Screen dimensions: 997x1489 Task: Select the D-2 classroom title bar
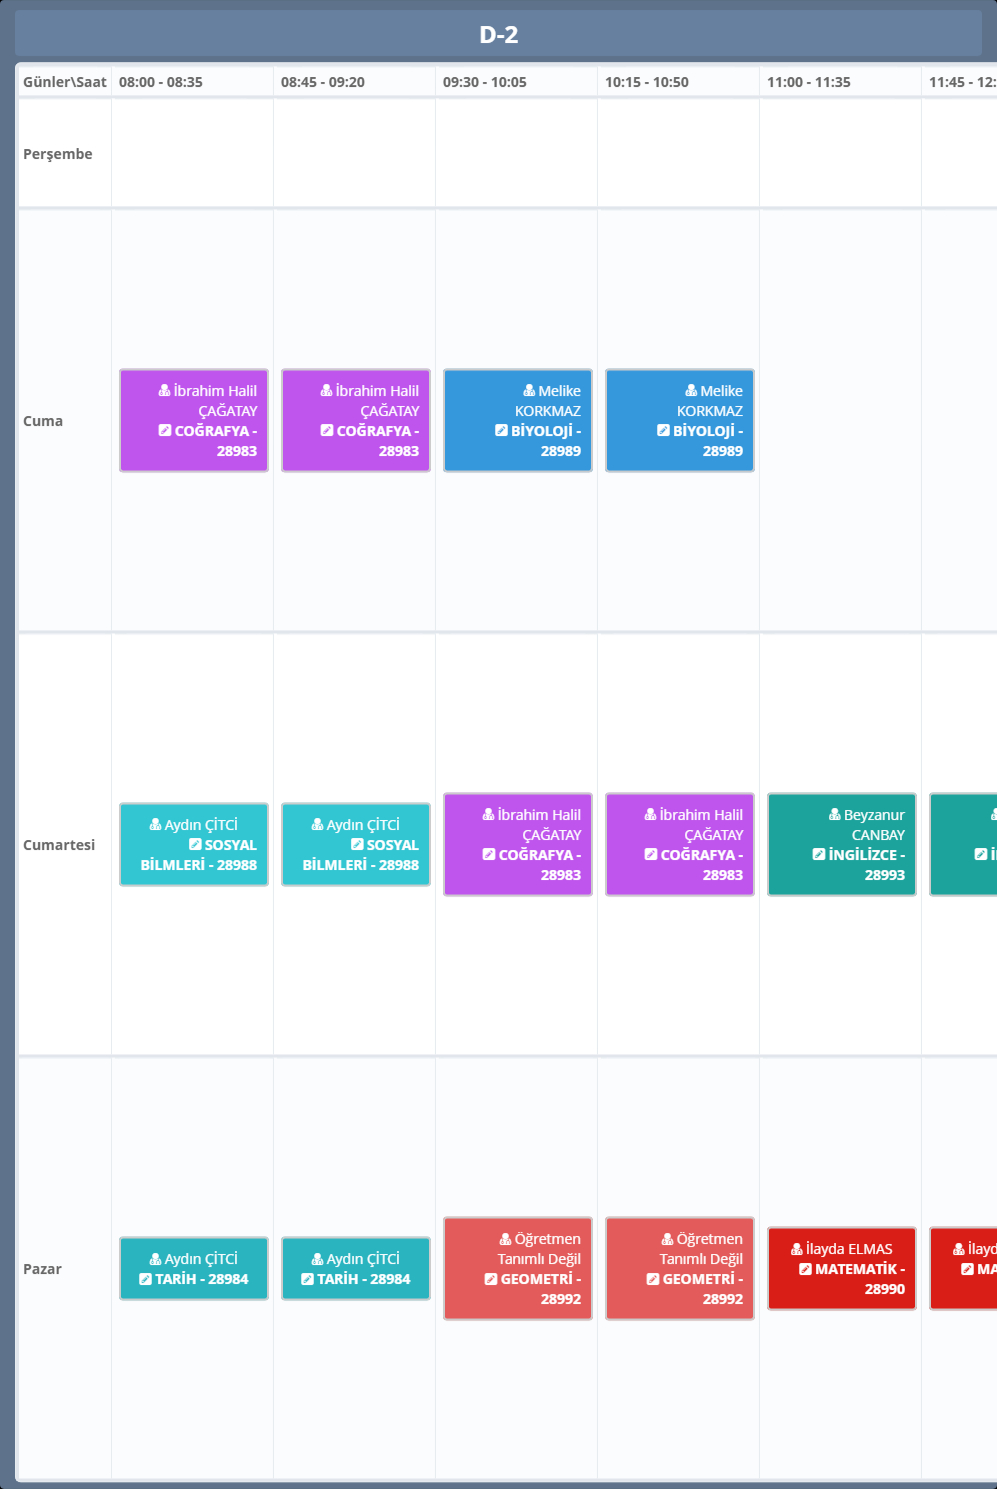tap(498, 35)
